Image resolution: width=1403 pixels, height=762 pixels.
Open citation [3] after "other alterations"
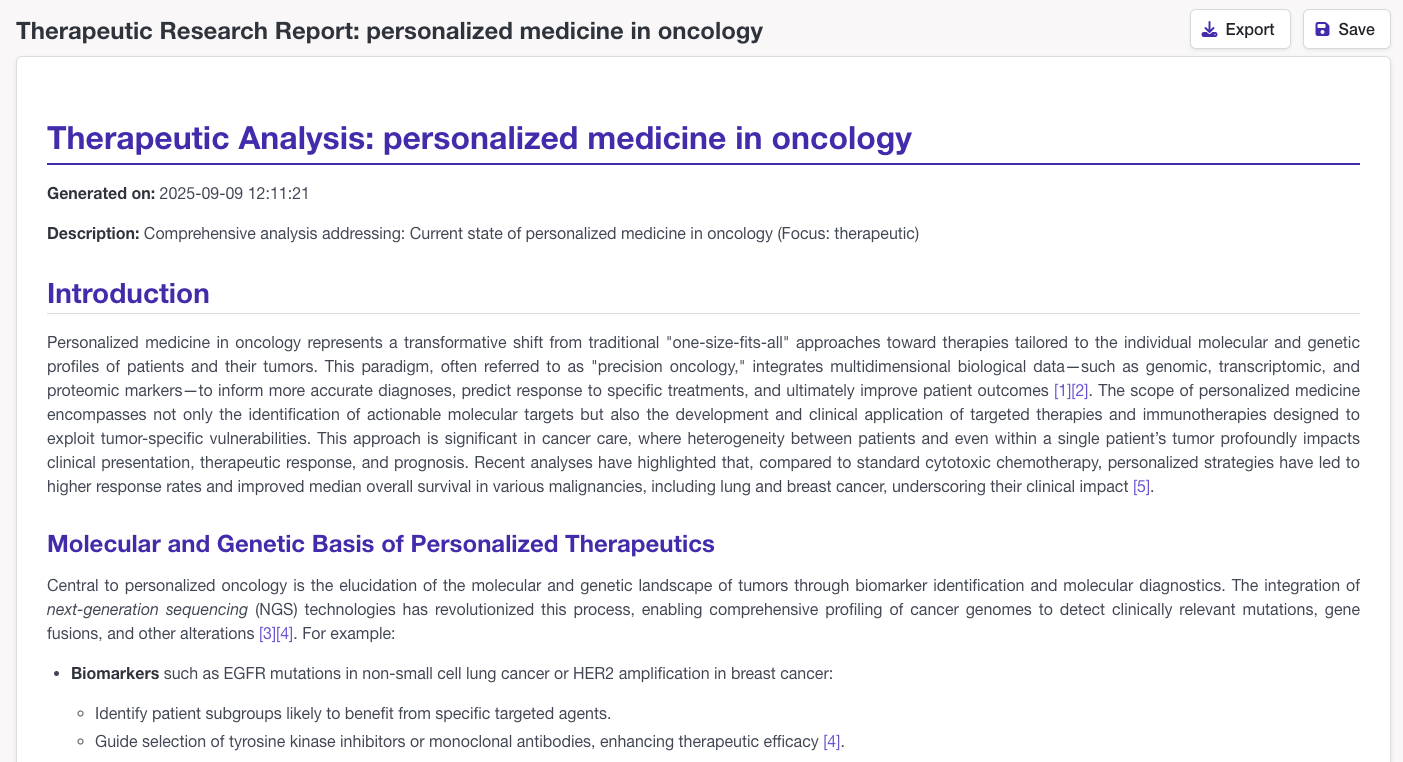pos(267,633)
